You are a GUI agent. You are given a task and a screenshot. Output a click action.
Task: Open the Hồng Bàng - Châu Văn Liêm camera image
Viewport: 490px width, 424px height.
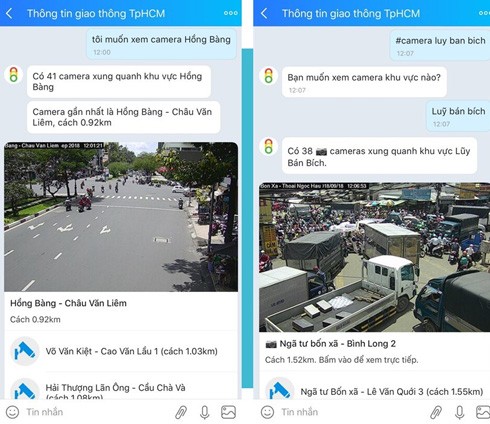click(121, 217)
